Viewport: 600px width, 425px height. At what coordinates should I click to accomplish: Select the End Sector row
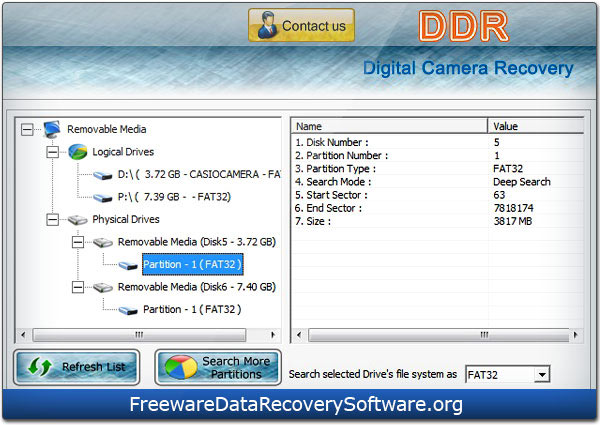coord(438,208)
